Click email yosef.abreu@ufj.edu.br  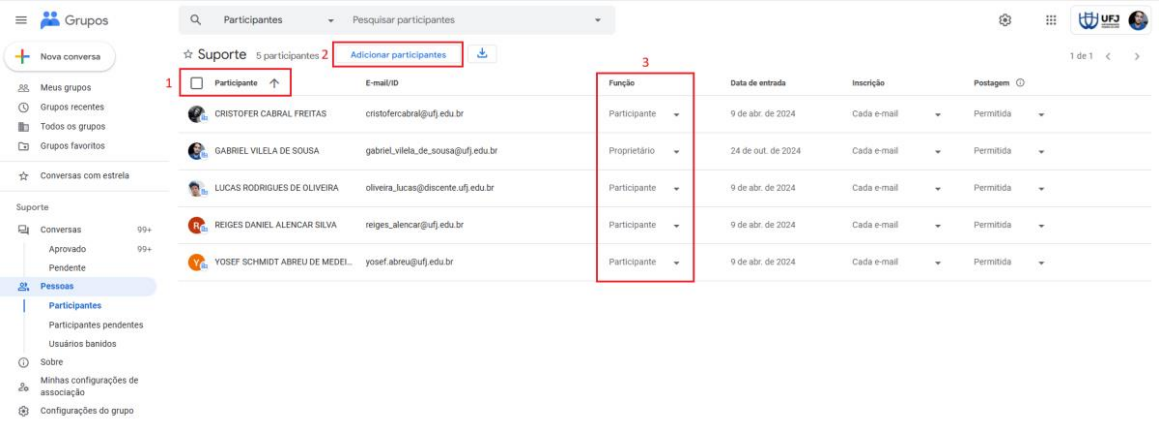(x=409, y=262)
